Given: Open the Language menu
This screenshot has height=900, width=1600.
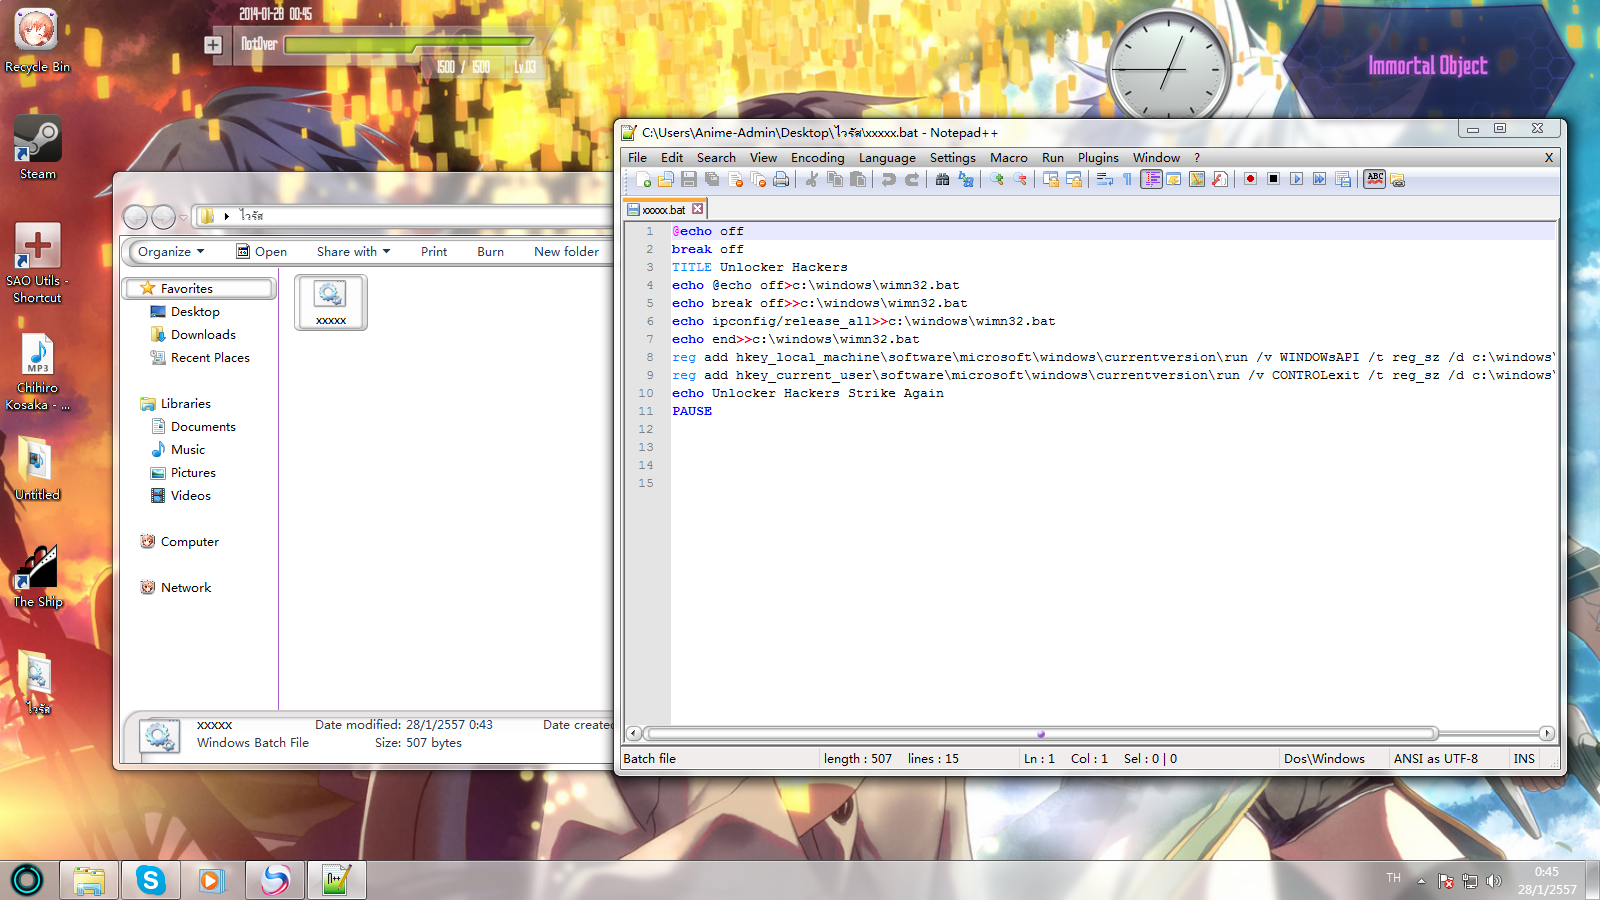Looking at the screenshot, I should pos(887,158).
